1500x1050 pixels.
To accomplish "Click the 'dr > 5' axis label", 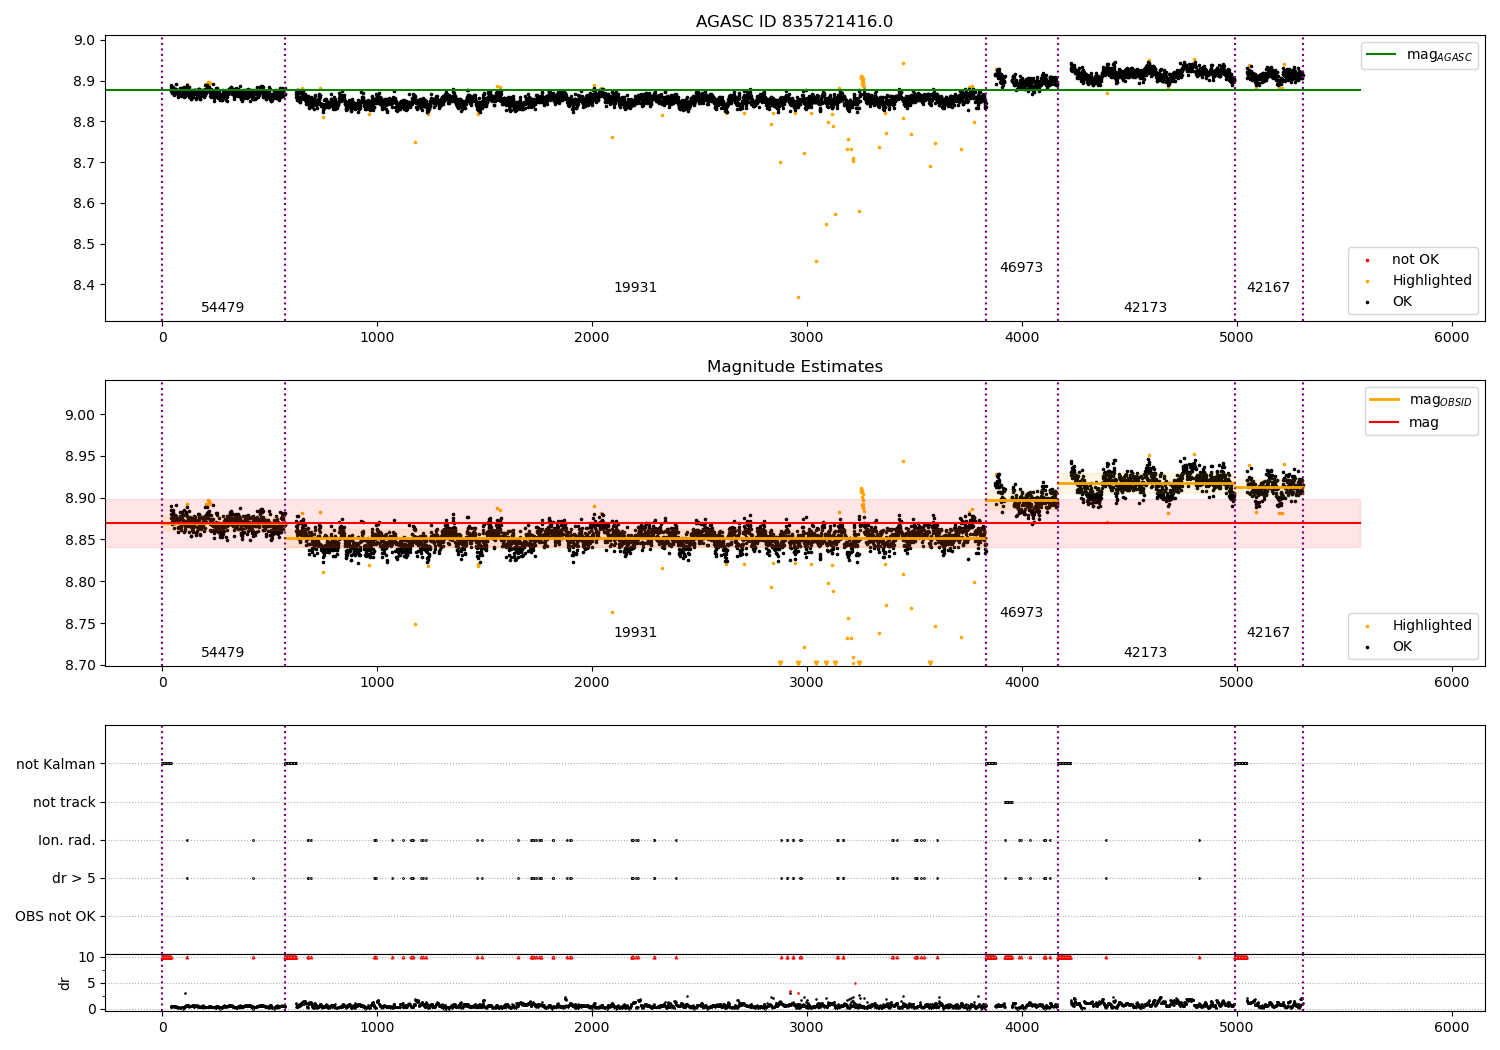I will (74, 879).
